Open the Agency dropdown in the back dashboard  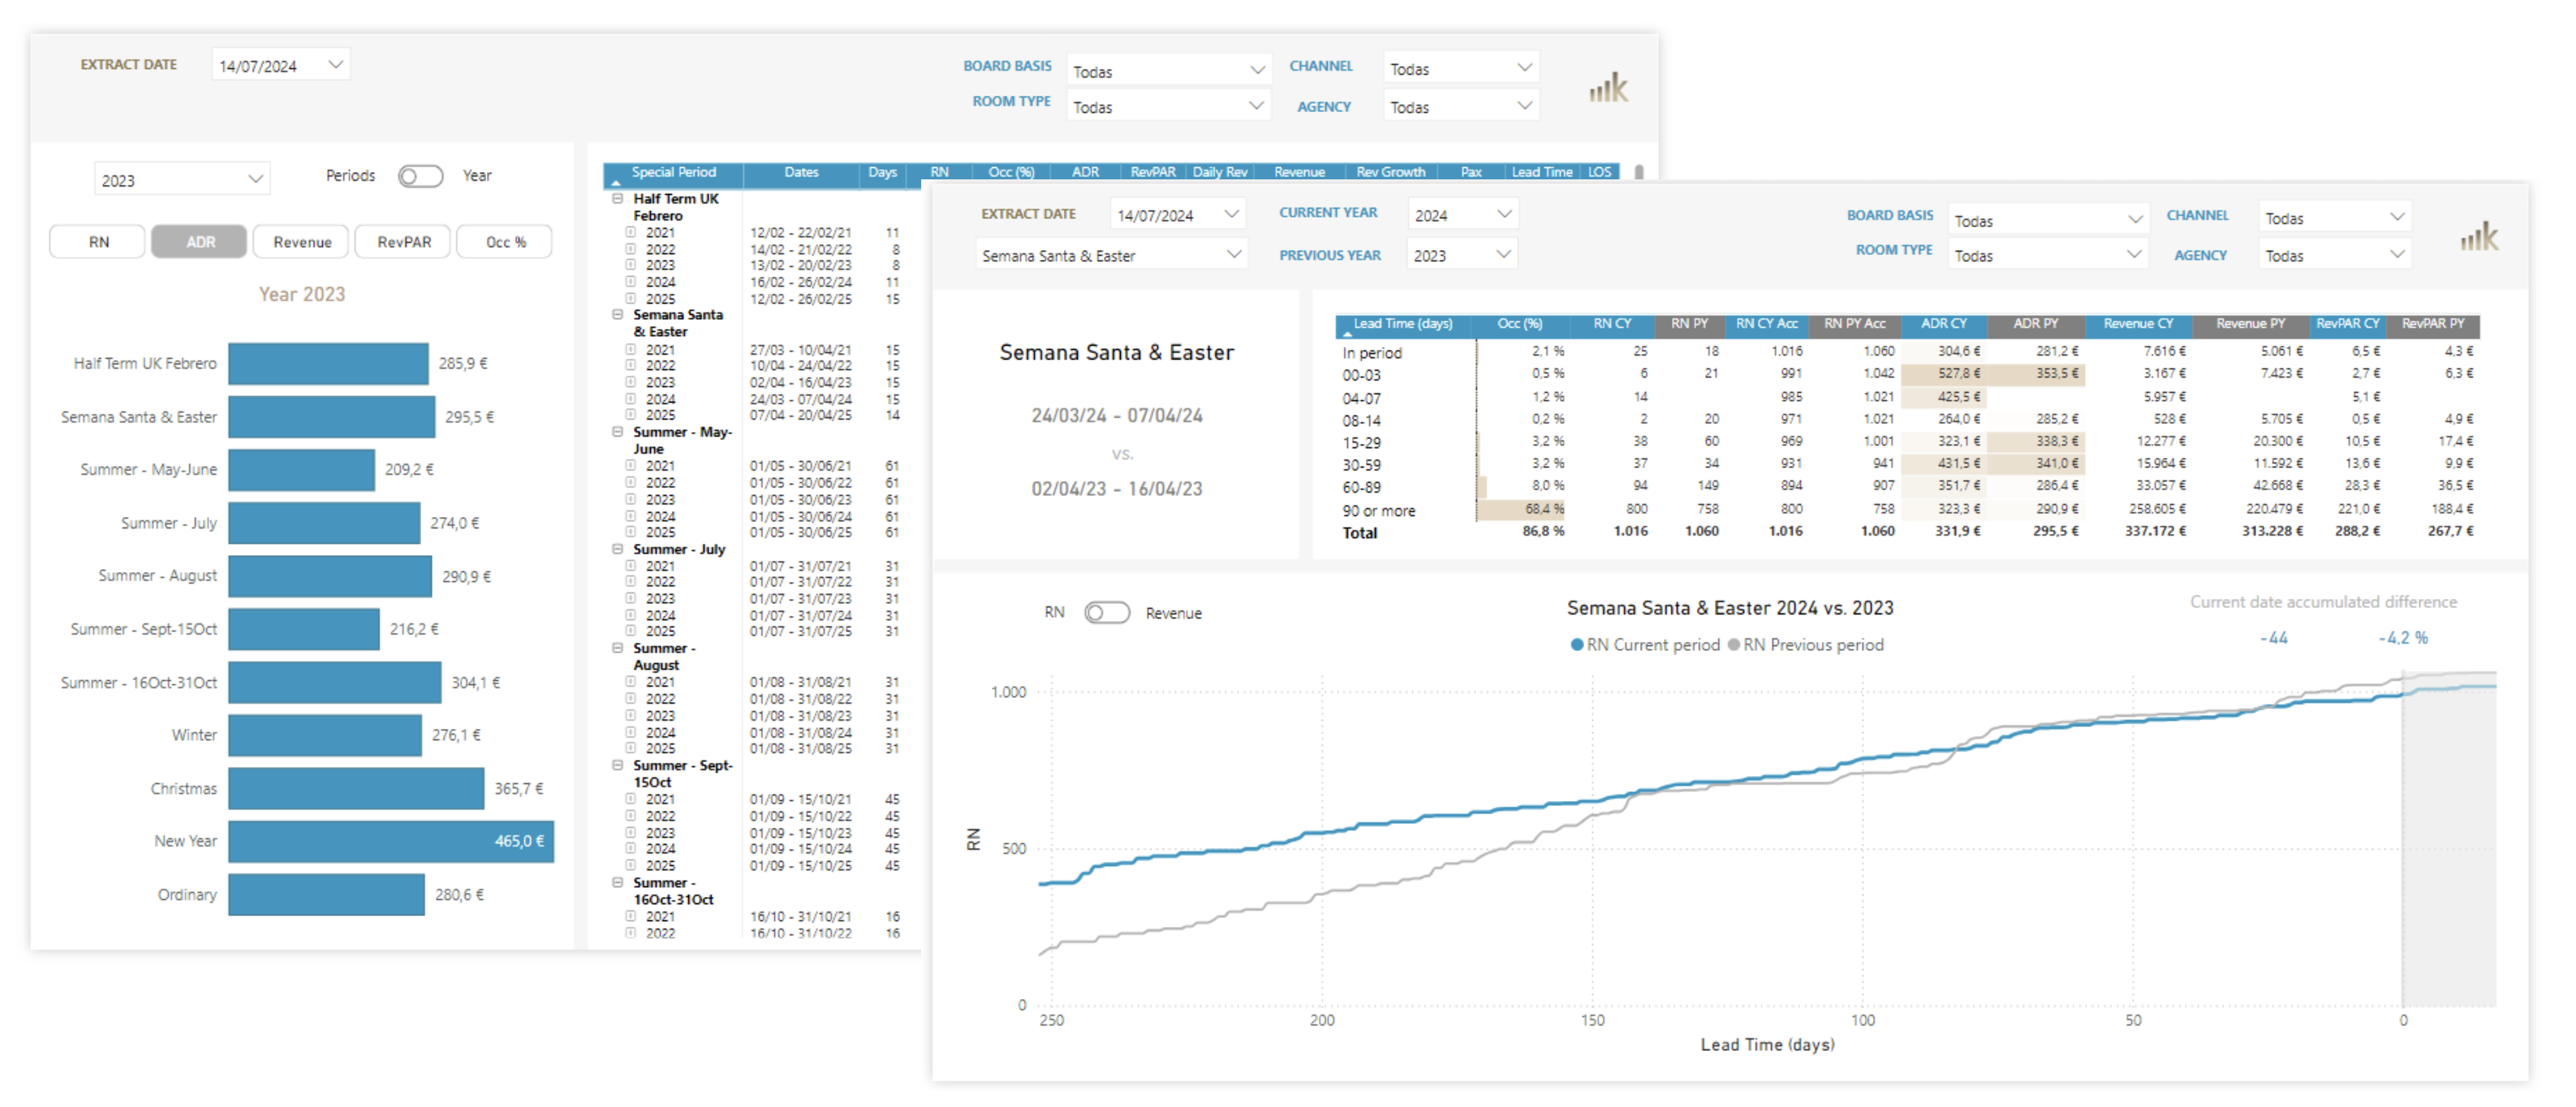pyautogui.click(x=1461, y=106)
